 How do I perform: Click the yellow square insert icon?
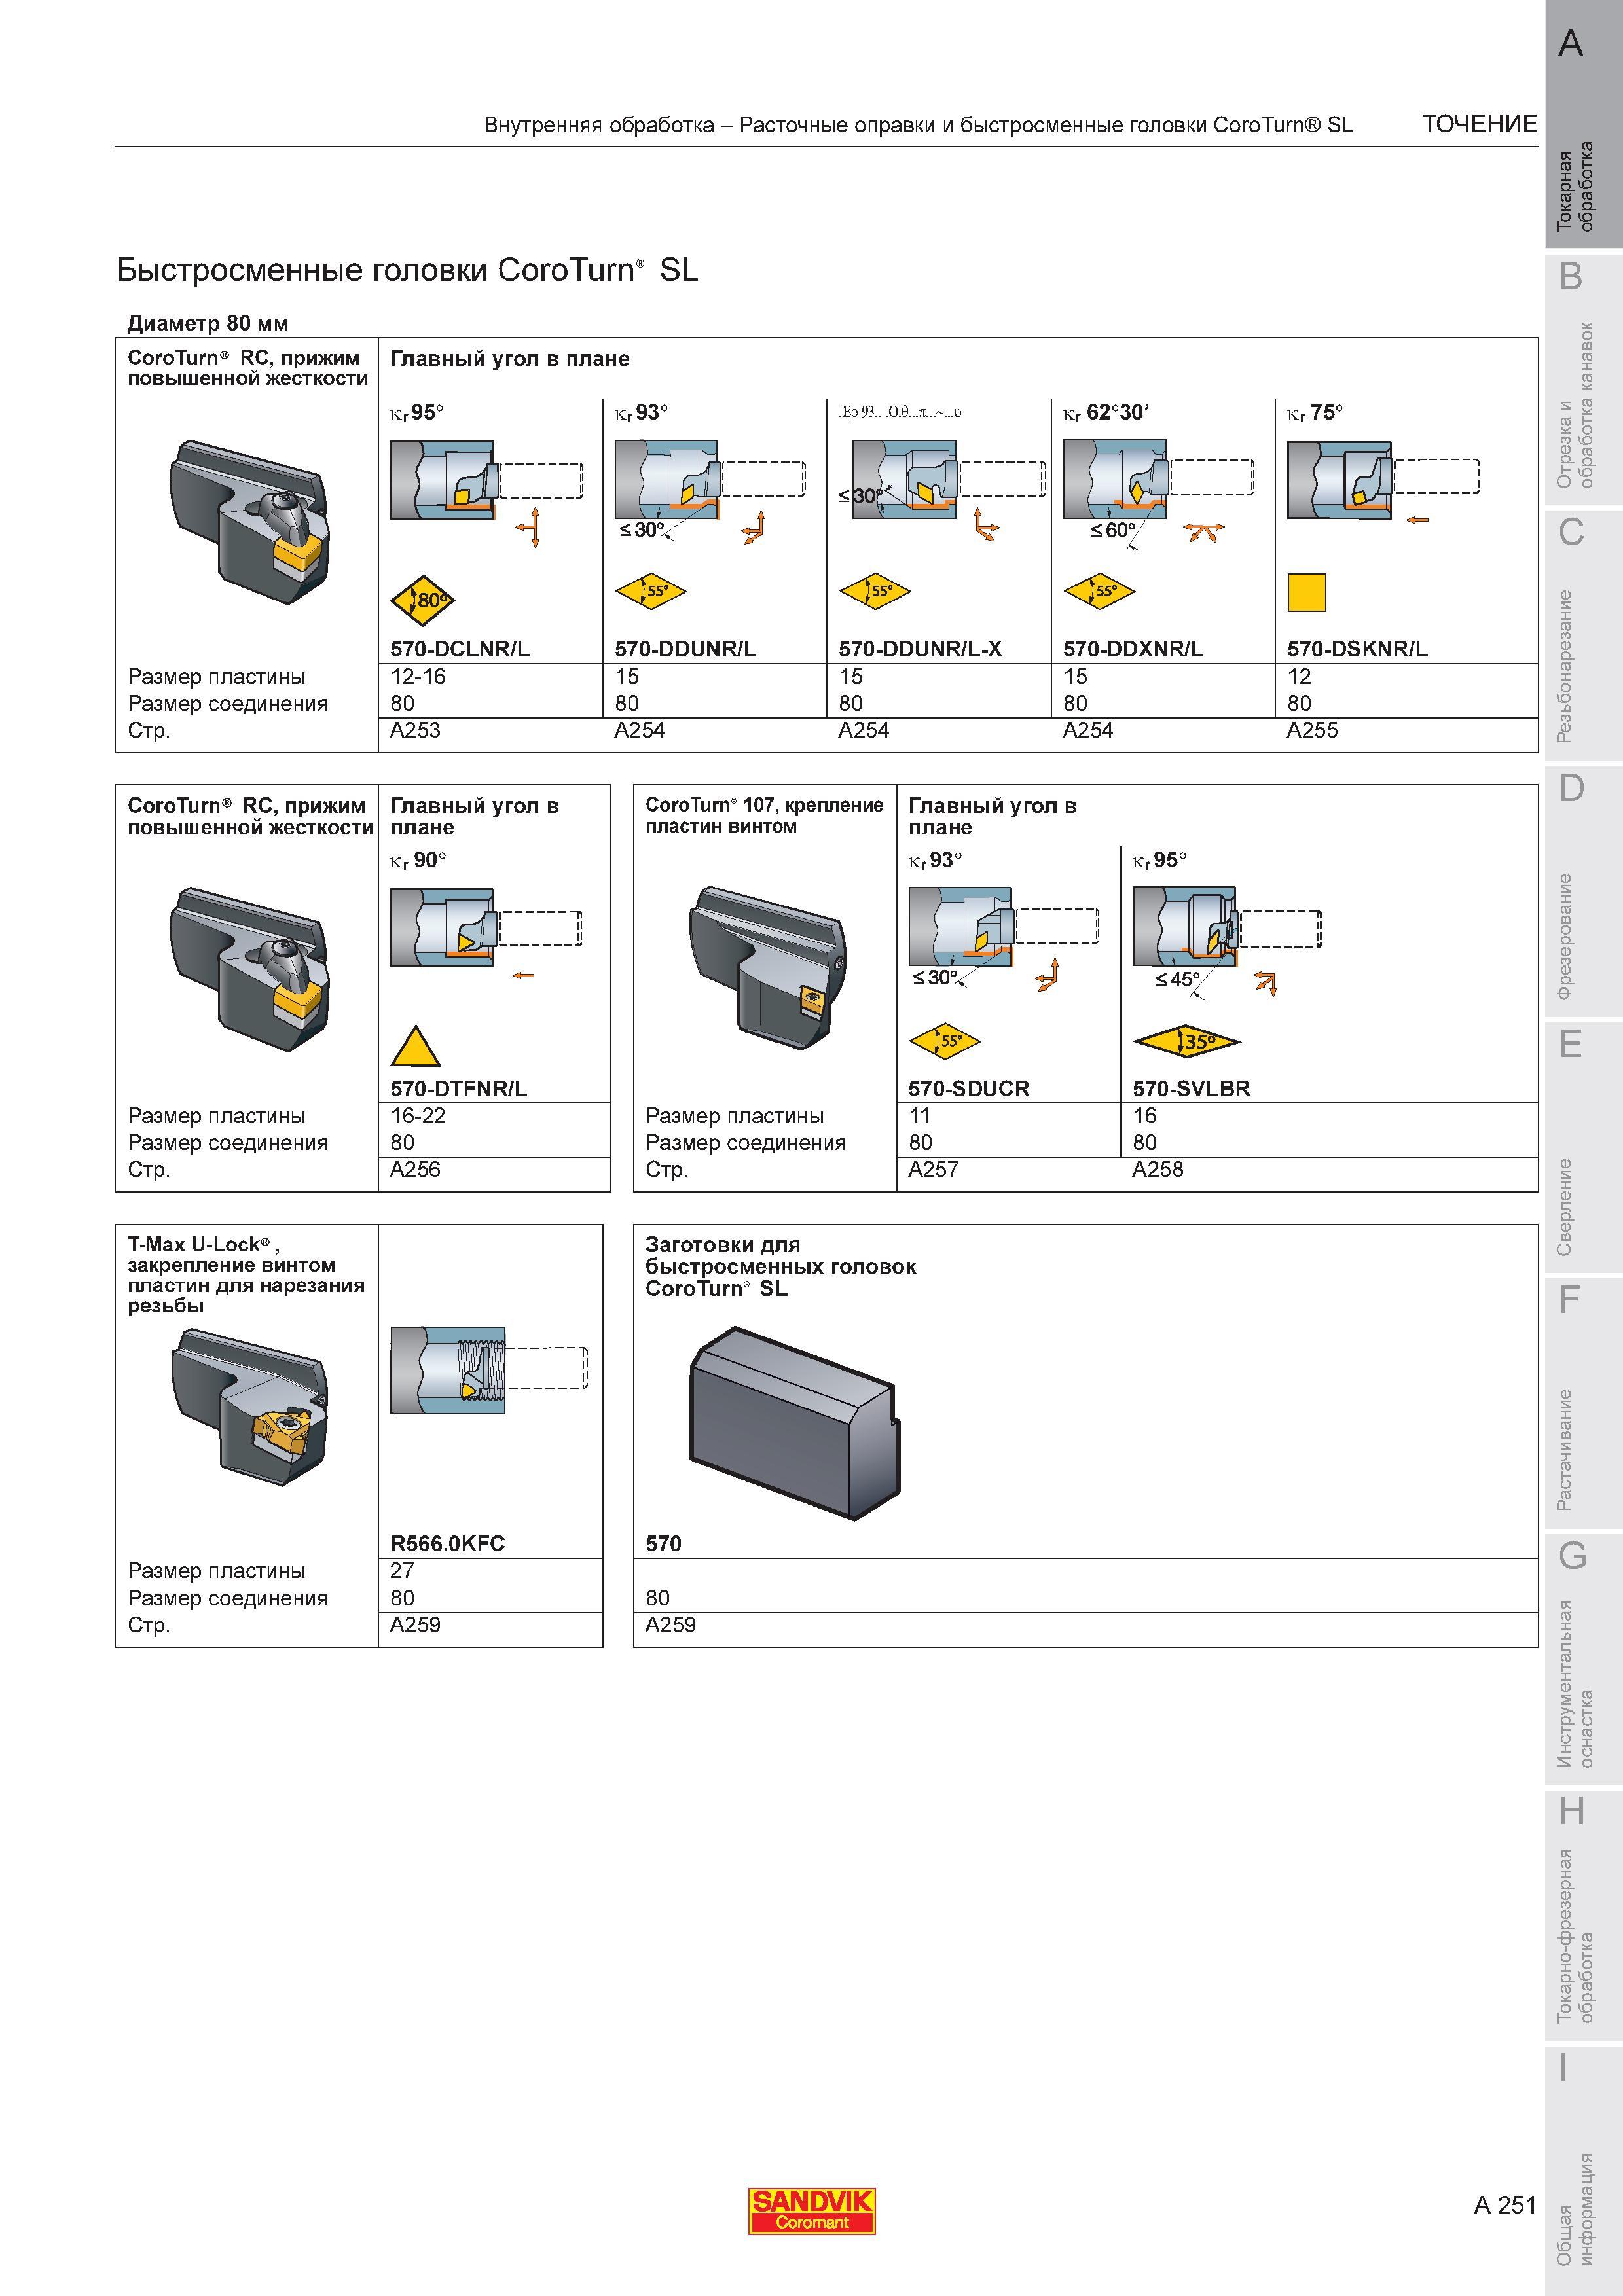tap(1306, 592)
